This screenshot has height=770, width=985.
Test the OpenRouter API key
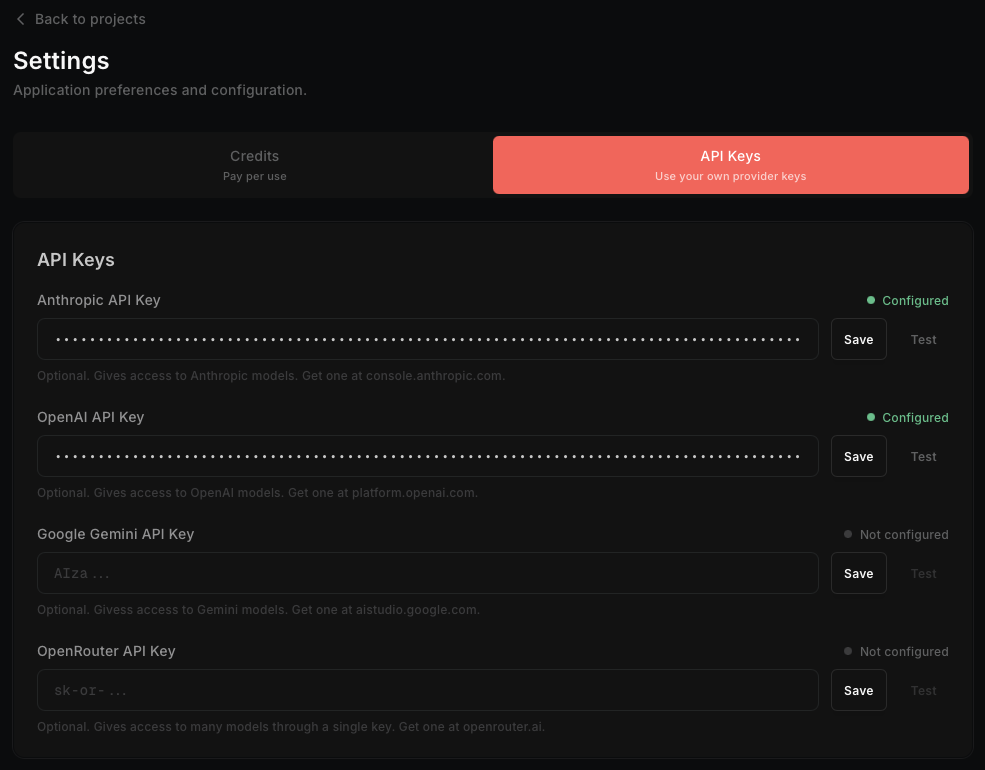[x=923, y=690]
